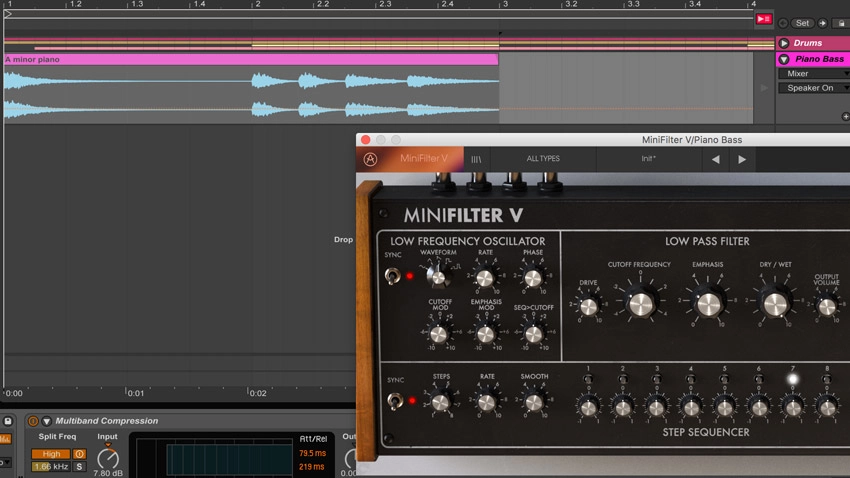Collapse the Piano Bass track
Image resolution: width=850 pixels, height=478 pixels.
[784, 59]
